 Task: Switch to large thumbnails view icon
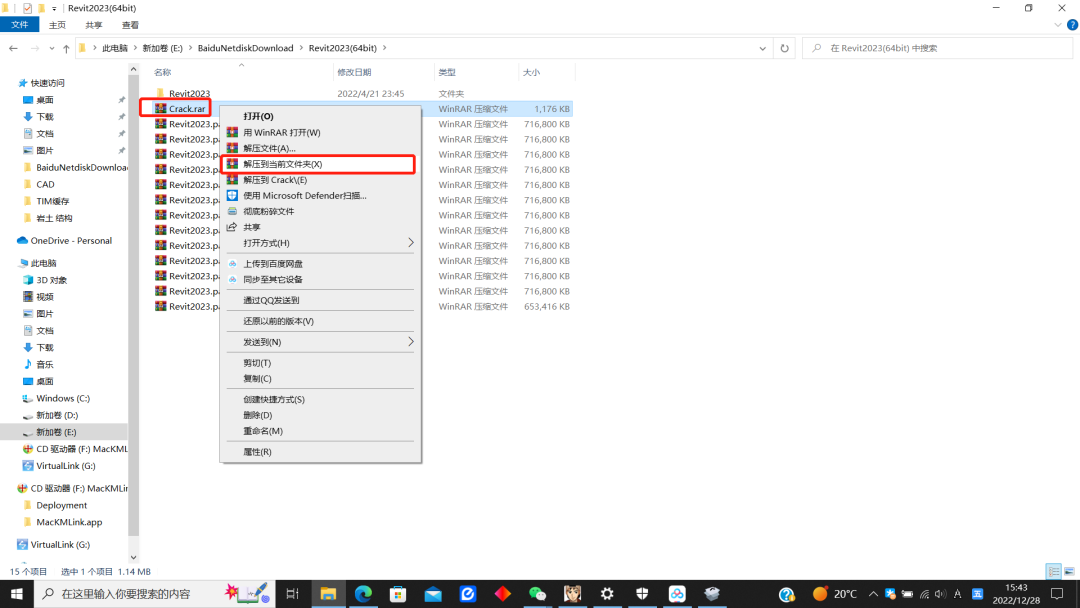pyautogui.click(x=1069, y=572)
